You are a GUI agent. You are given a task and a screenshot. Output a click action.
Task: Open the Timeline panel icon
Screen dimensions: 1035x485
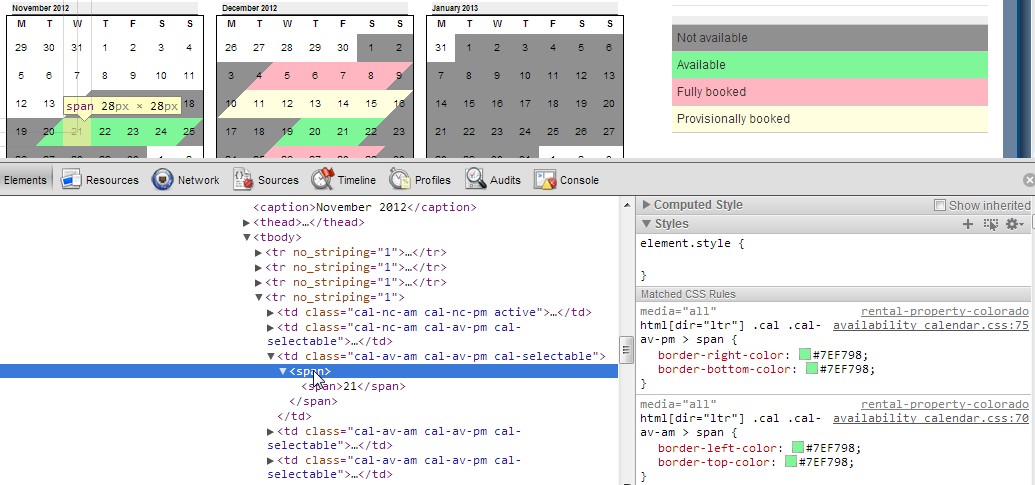[x=323, y=179]
